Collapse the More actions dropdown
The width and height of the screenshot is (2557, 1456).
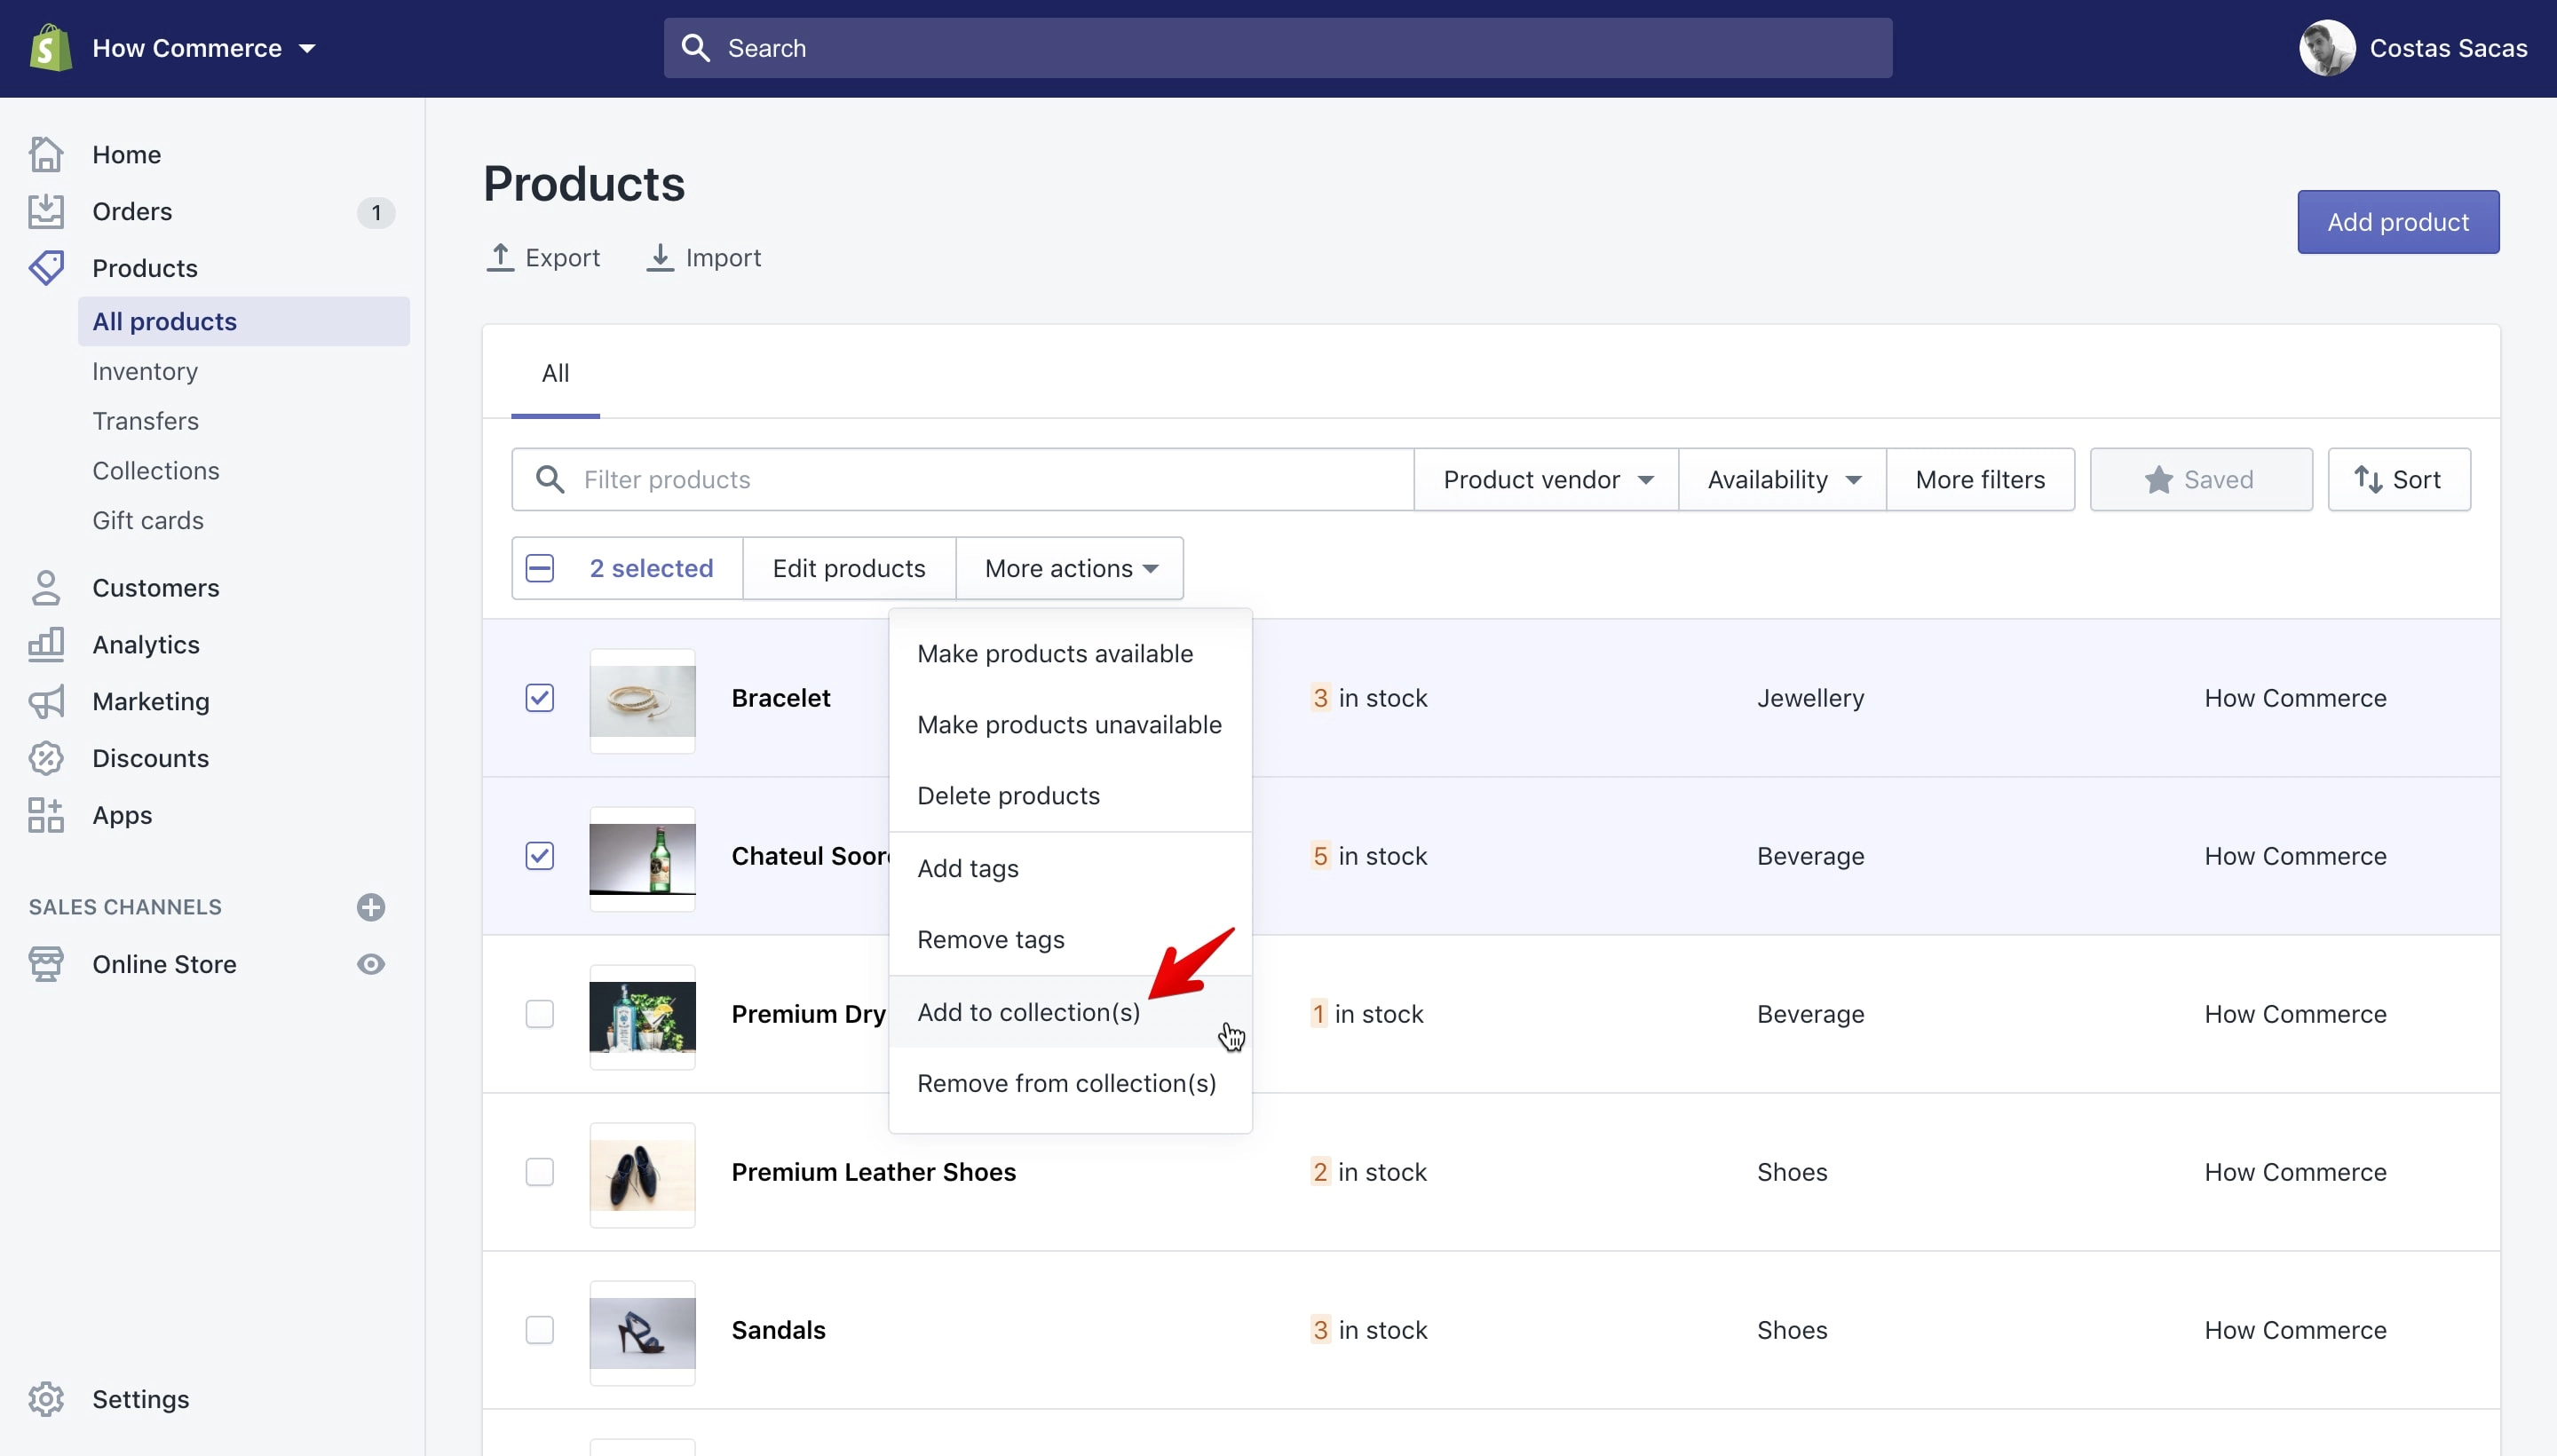(x=1070, y=568)
